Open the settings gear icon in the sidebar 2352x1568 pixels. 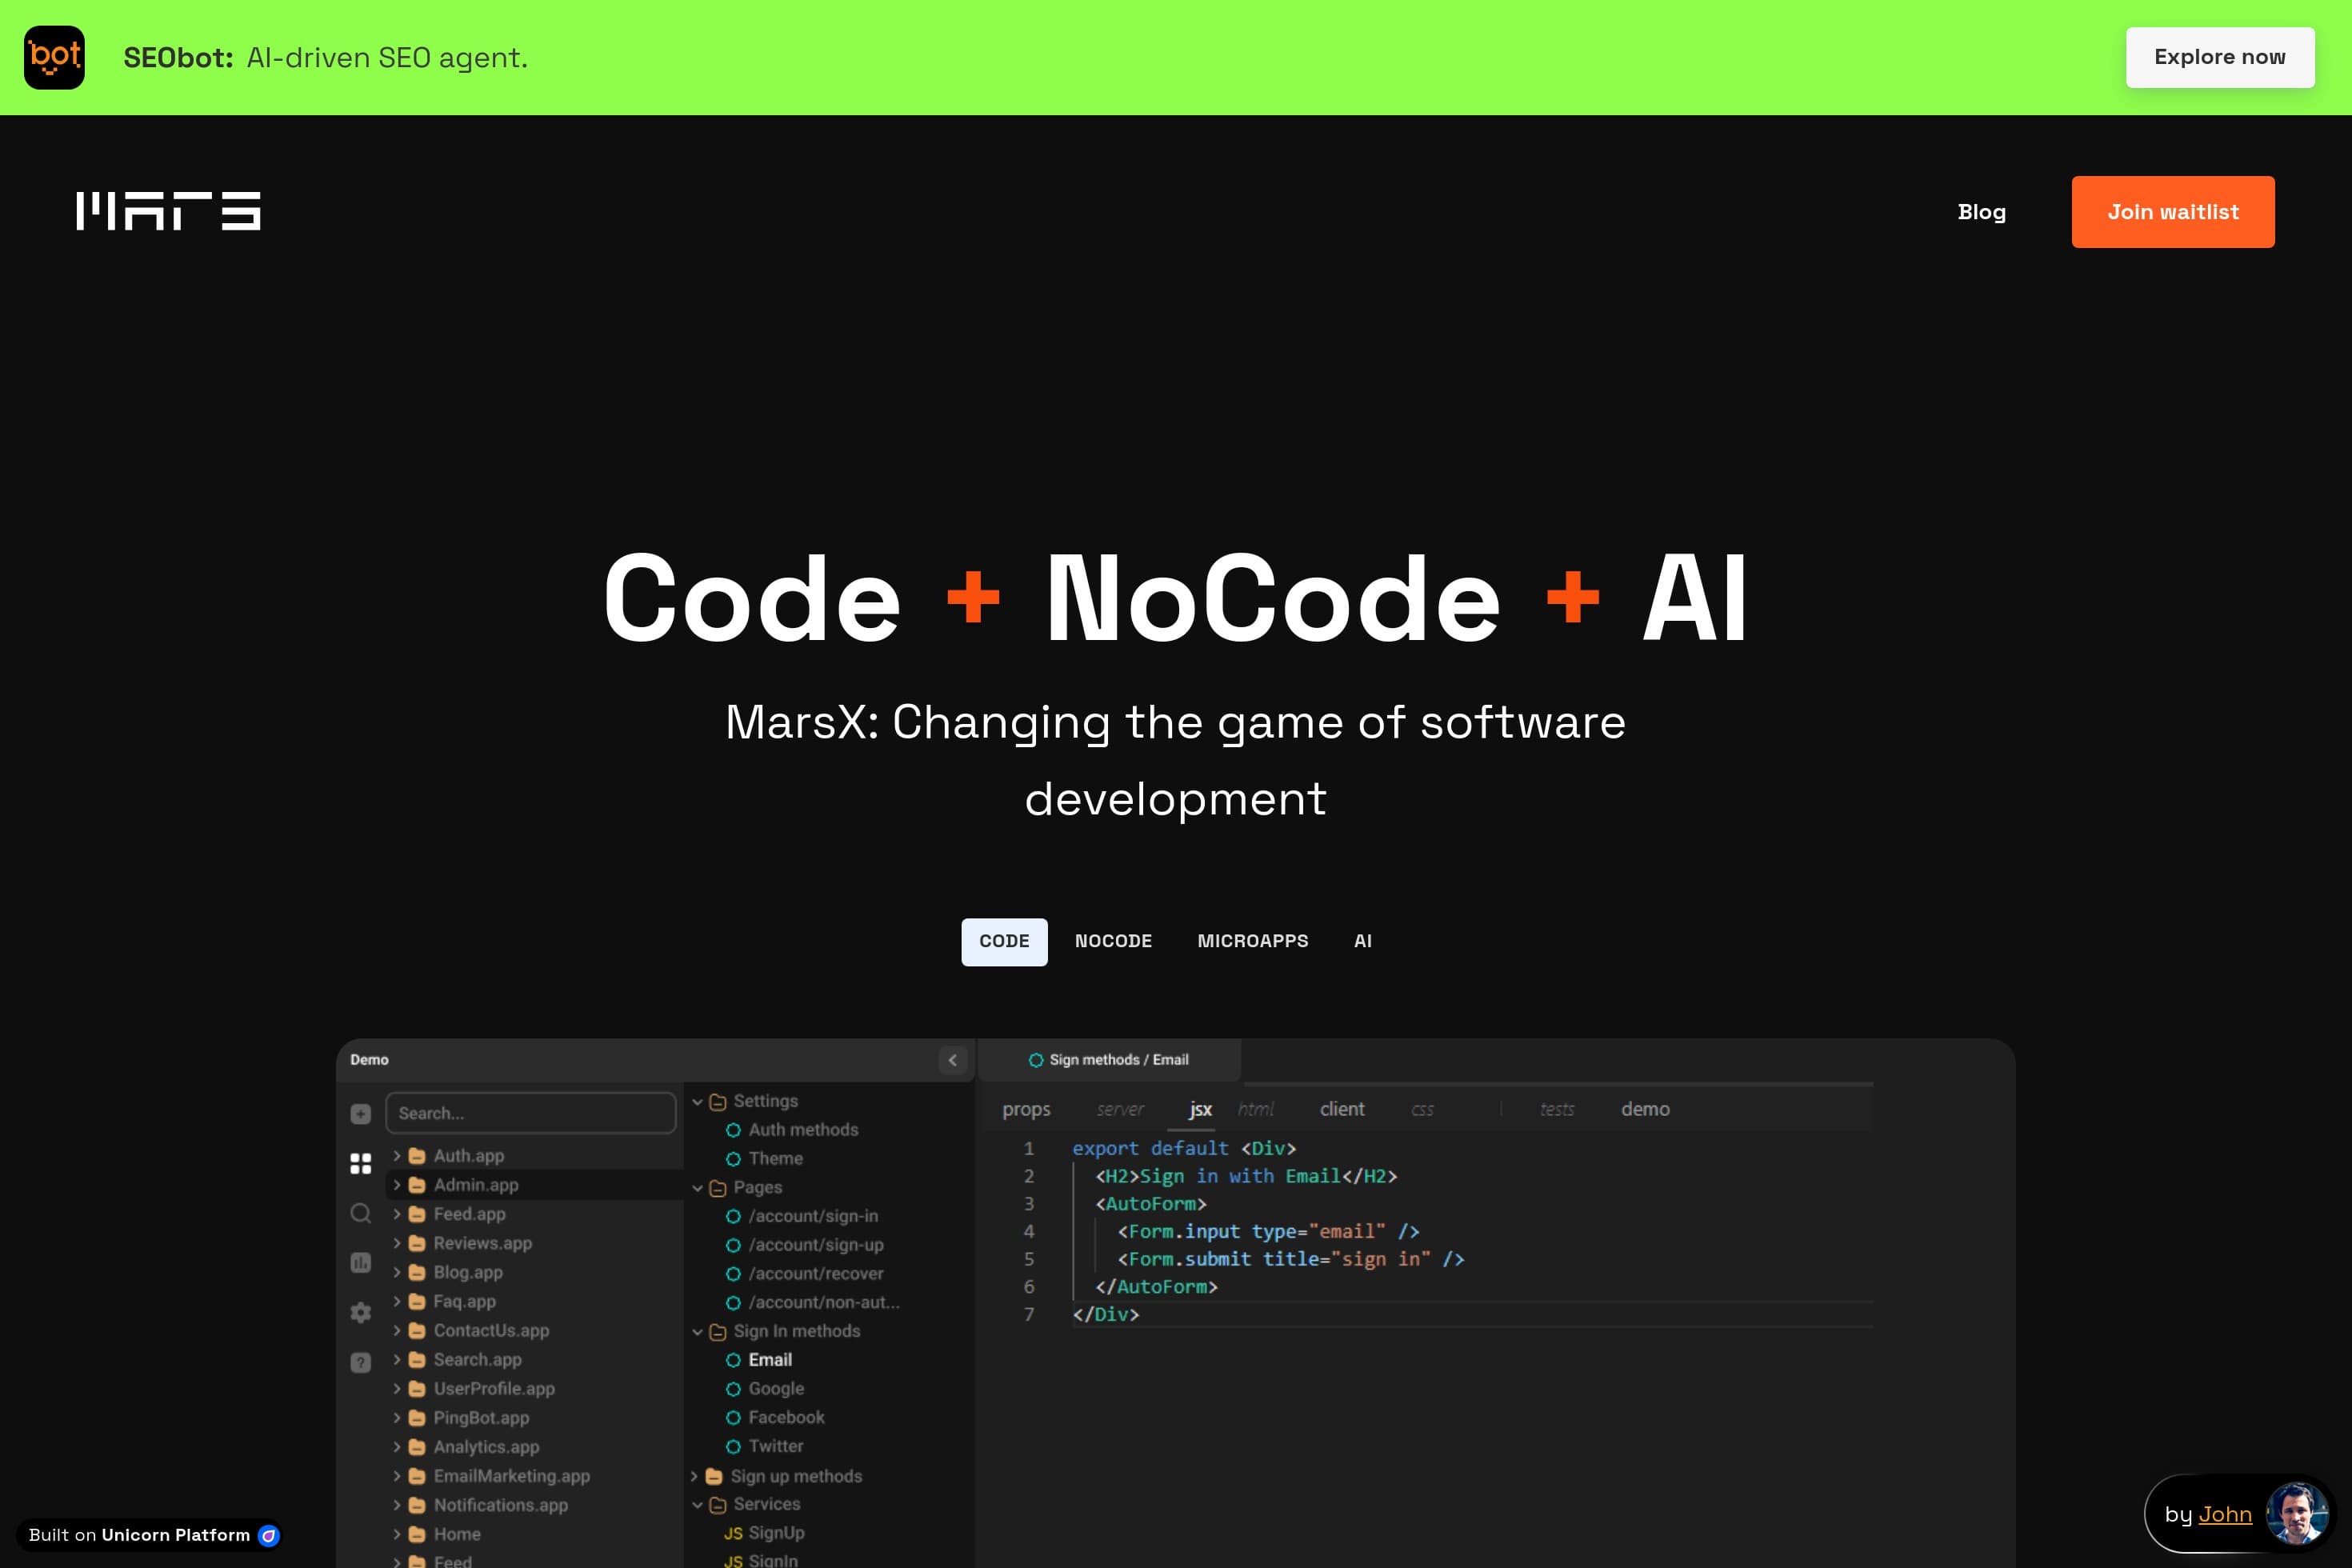pyautogui.click(x=360, y=1312)
